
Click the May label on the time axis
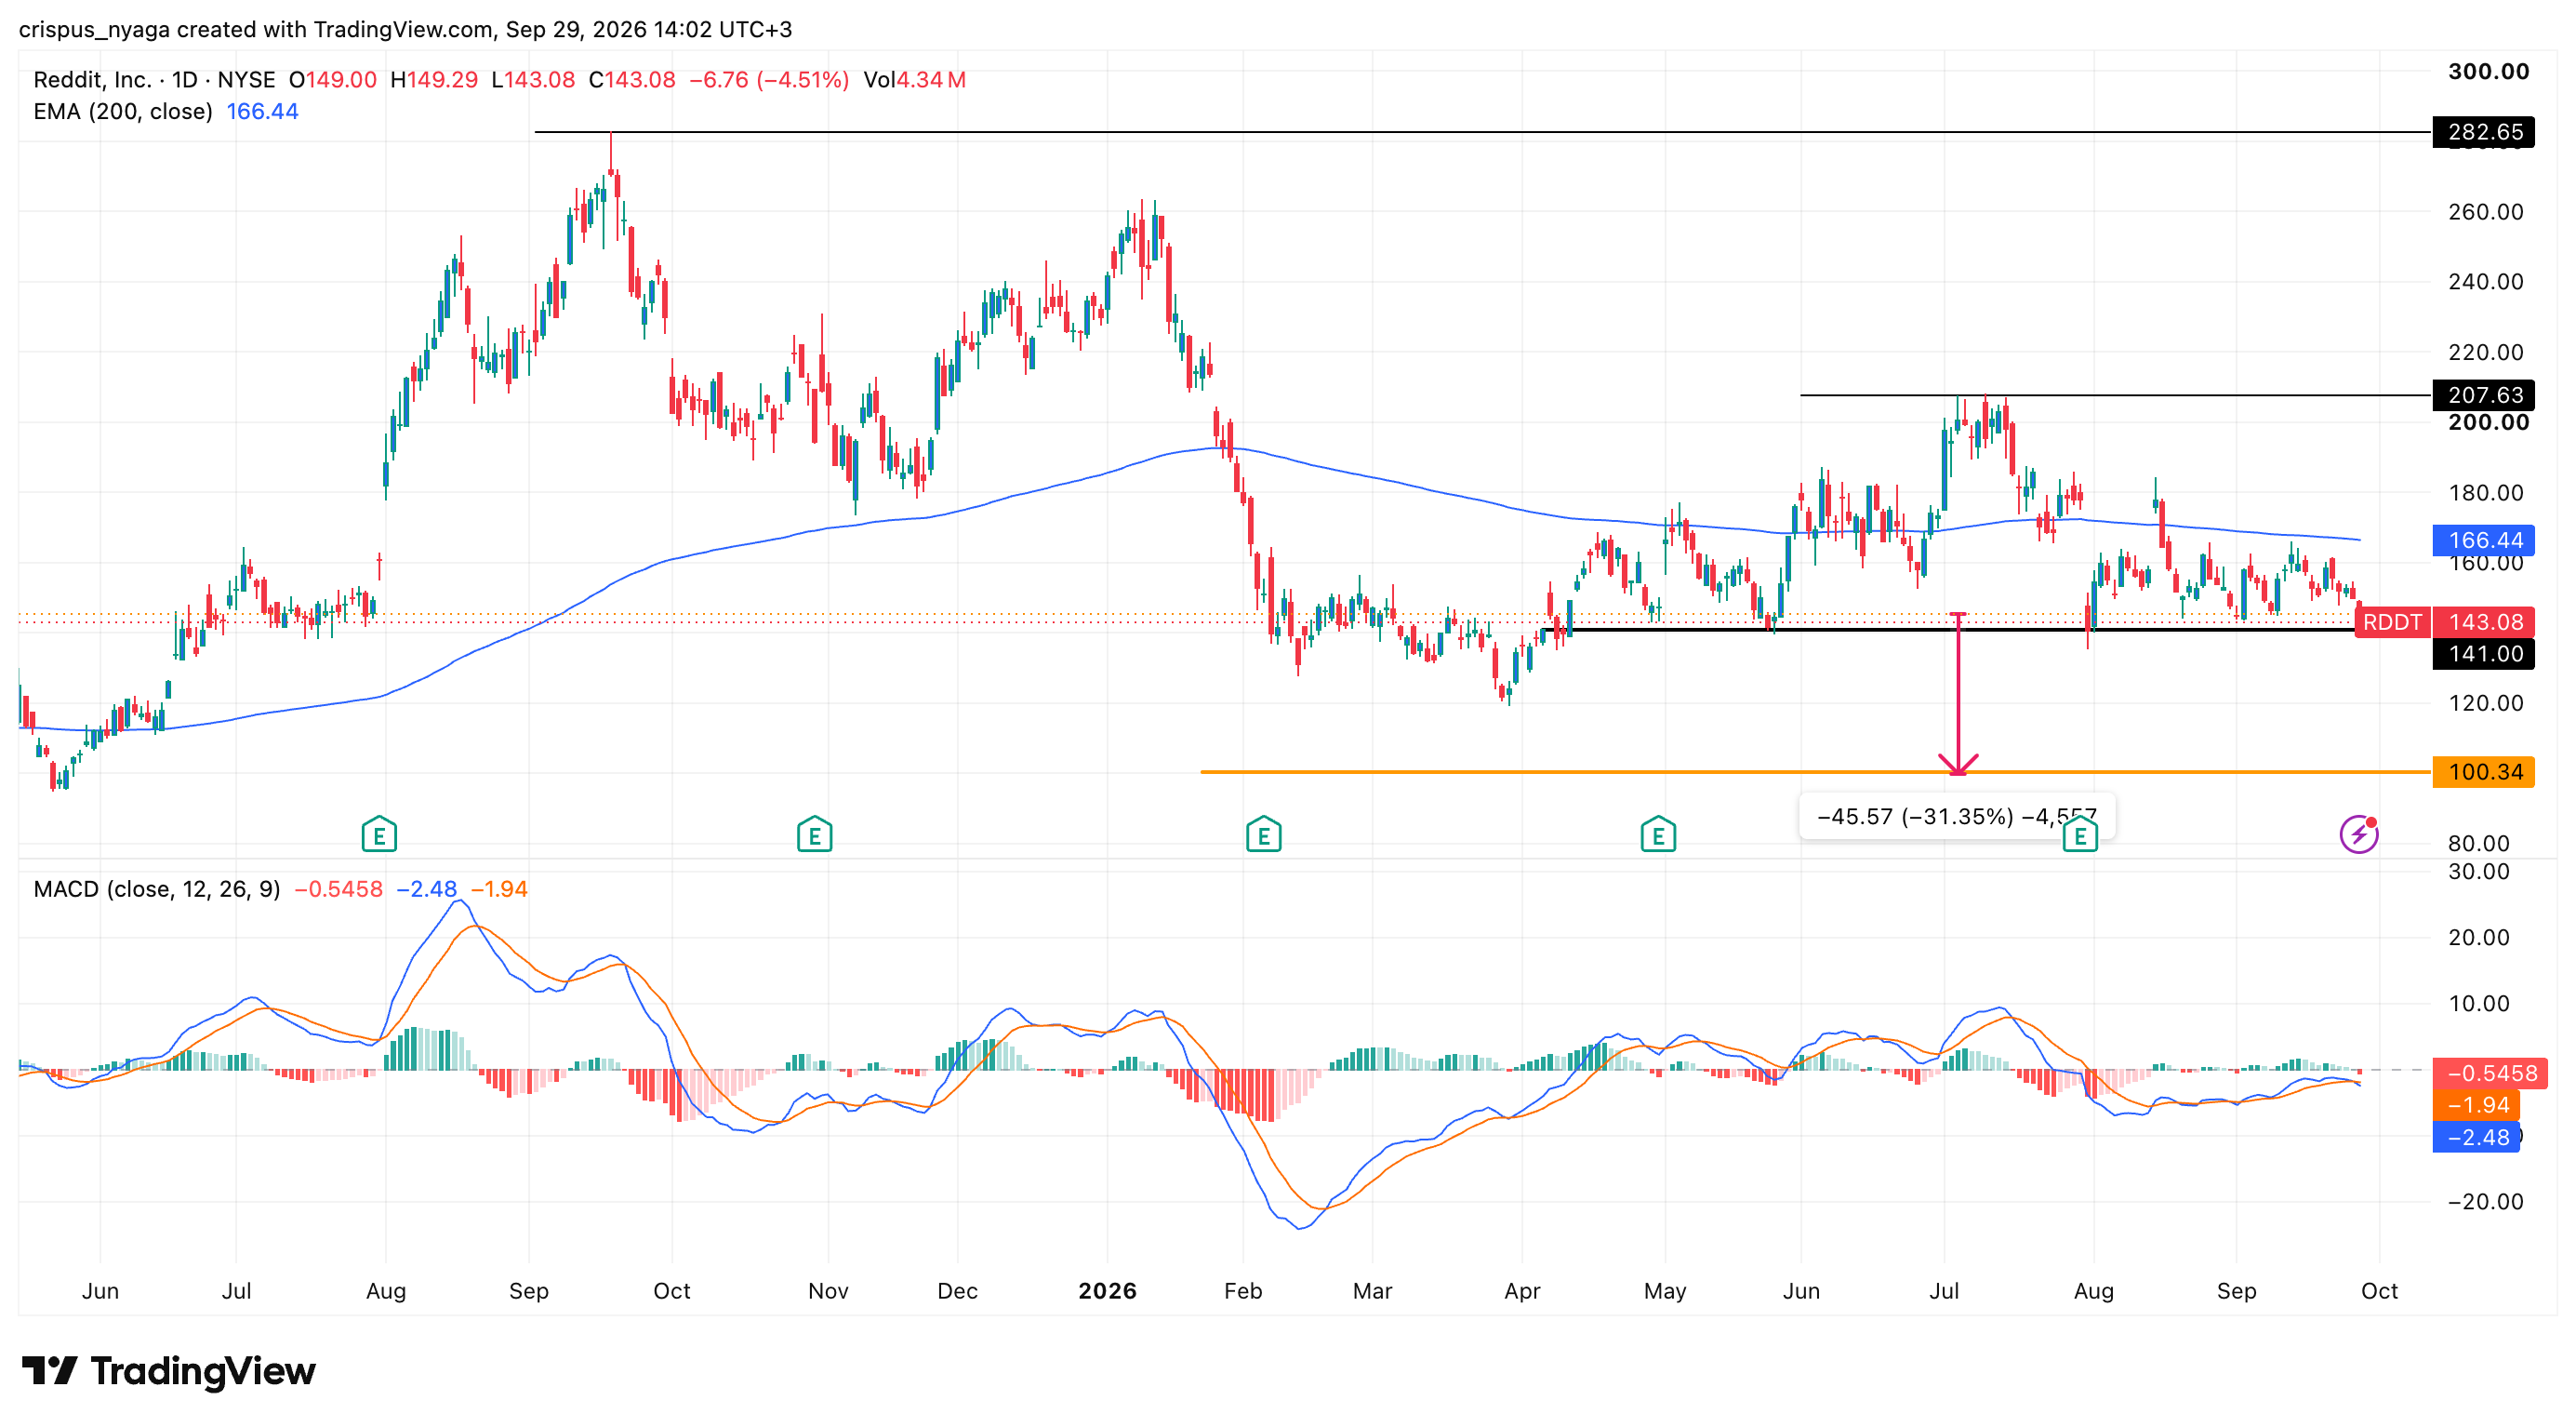(x=1665, y=1291)
